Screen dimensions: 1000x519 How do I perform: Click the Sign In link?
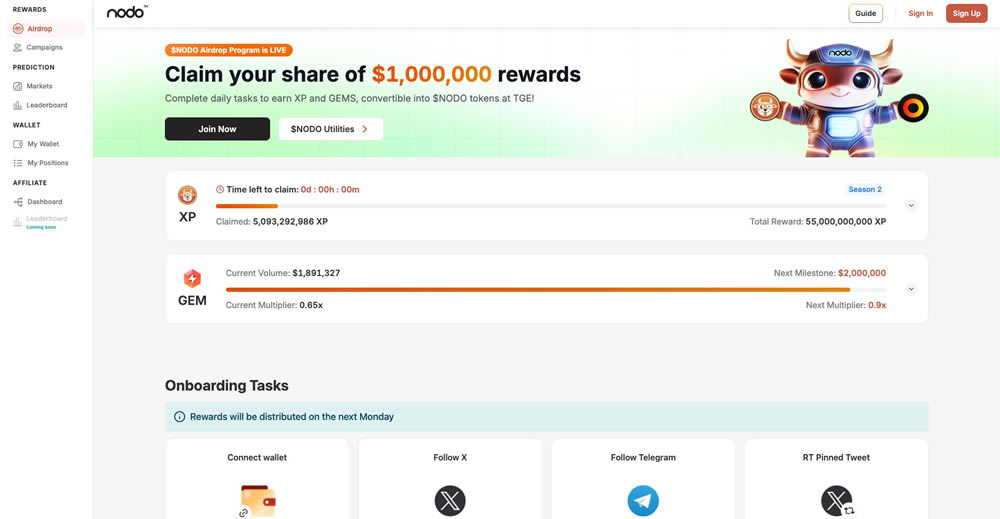pyautogui.click(x=920, y=14)
